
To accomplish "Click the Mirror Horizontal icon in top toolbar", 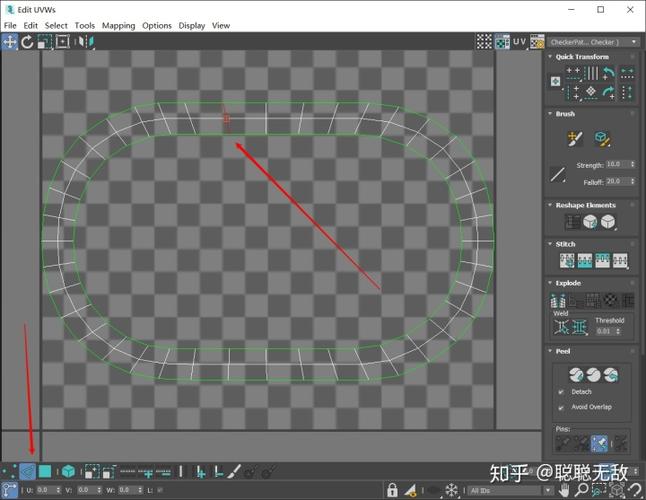I will (x=86, y=42).
